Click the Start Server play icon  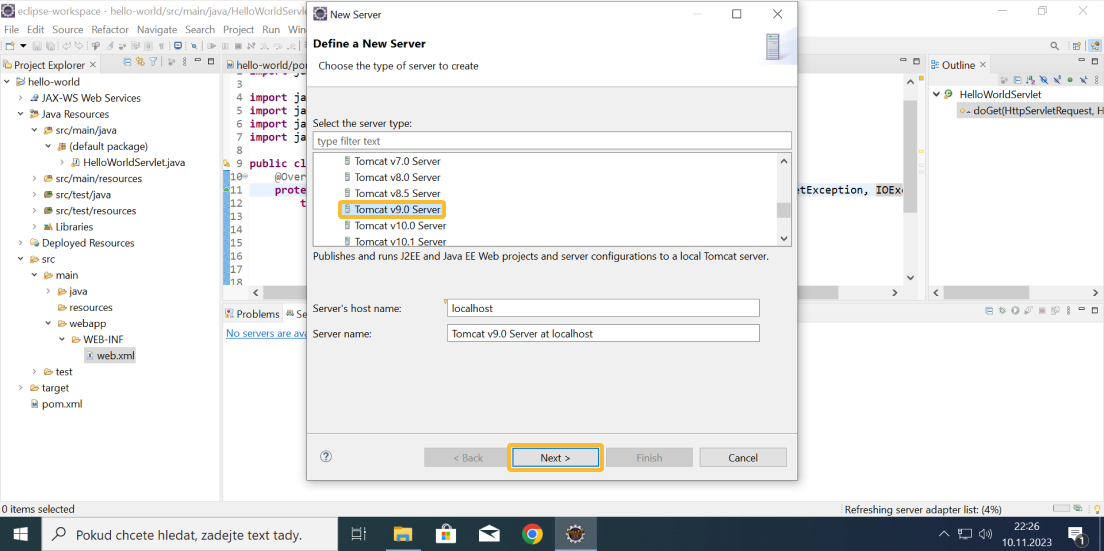(x=1015, y=310)
